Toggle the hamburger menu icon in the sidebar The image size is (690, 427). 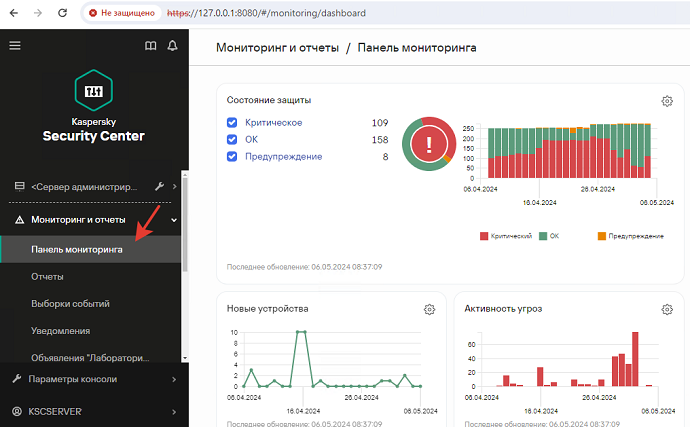point(15,45)
